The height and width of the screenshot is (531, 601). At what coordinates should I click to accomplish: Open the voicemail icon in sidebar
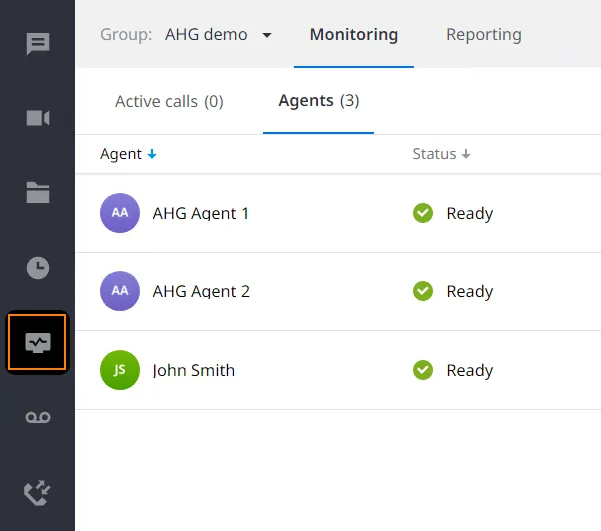(38, 417)
